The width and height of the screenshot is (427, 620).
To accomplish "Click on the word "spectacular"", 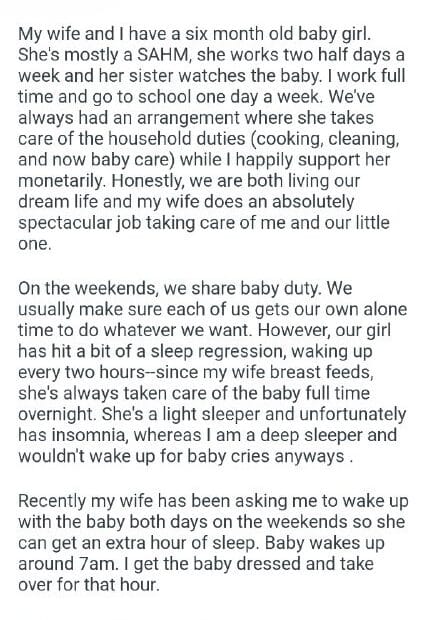I will pyautogui.click(x=65, y=223).
